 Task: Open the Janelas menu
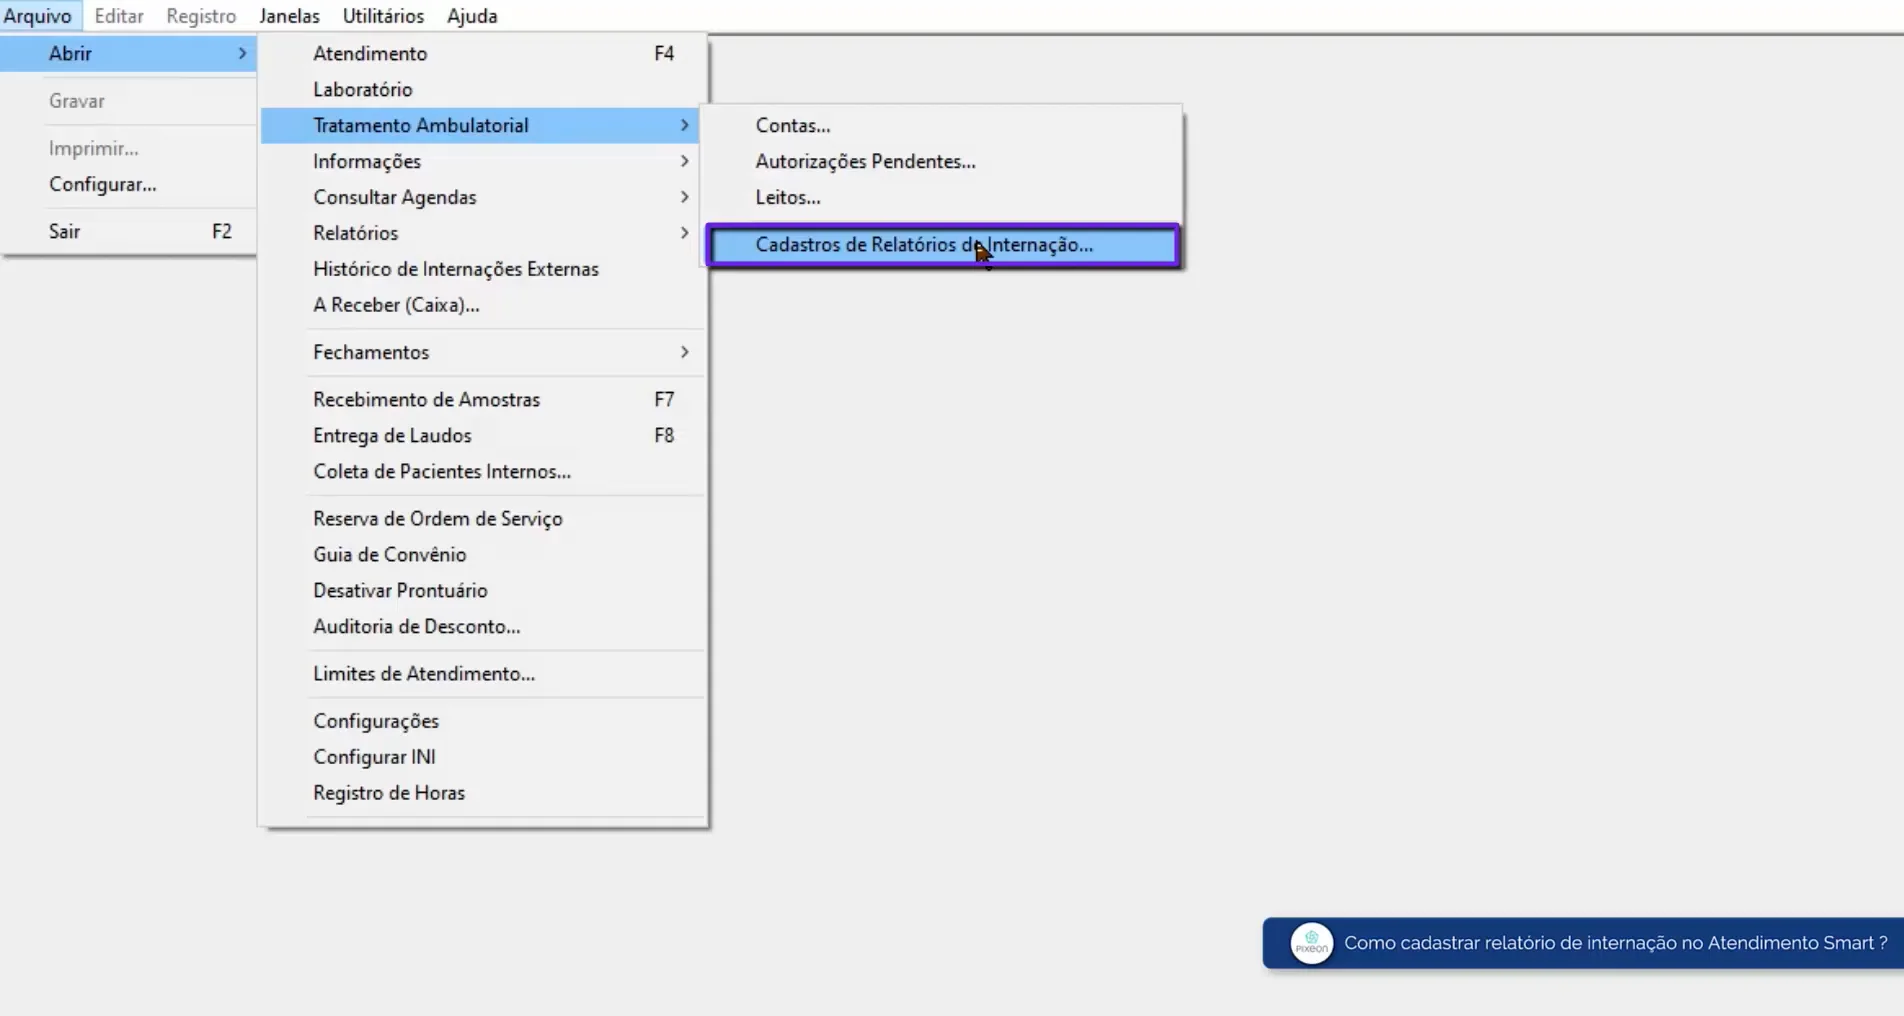pos(289,16)
